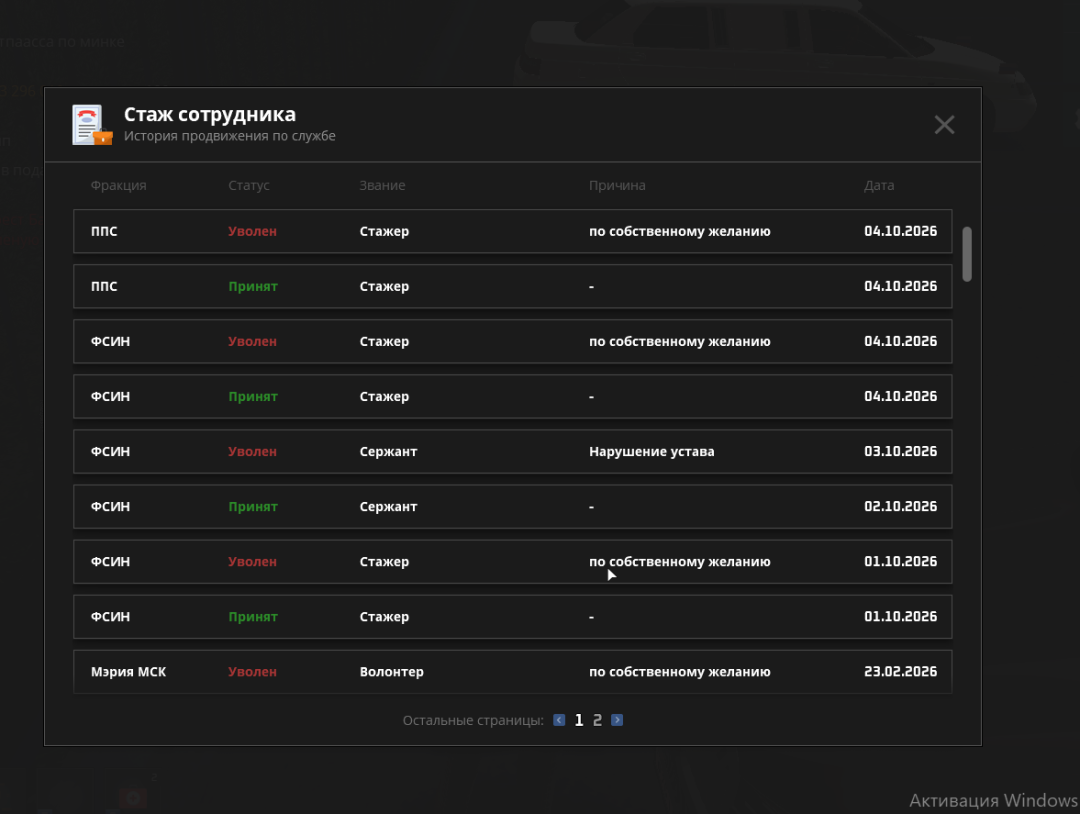Screen dimensions: 1080x814
Task: Click ППС in the Принят row
Action: pos(104,286)
